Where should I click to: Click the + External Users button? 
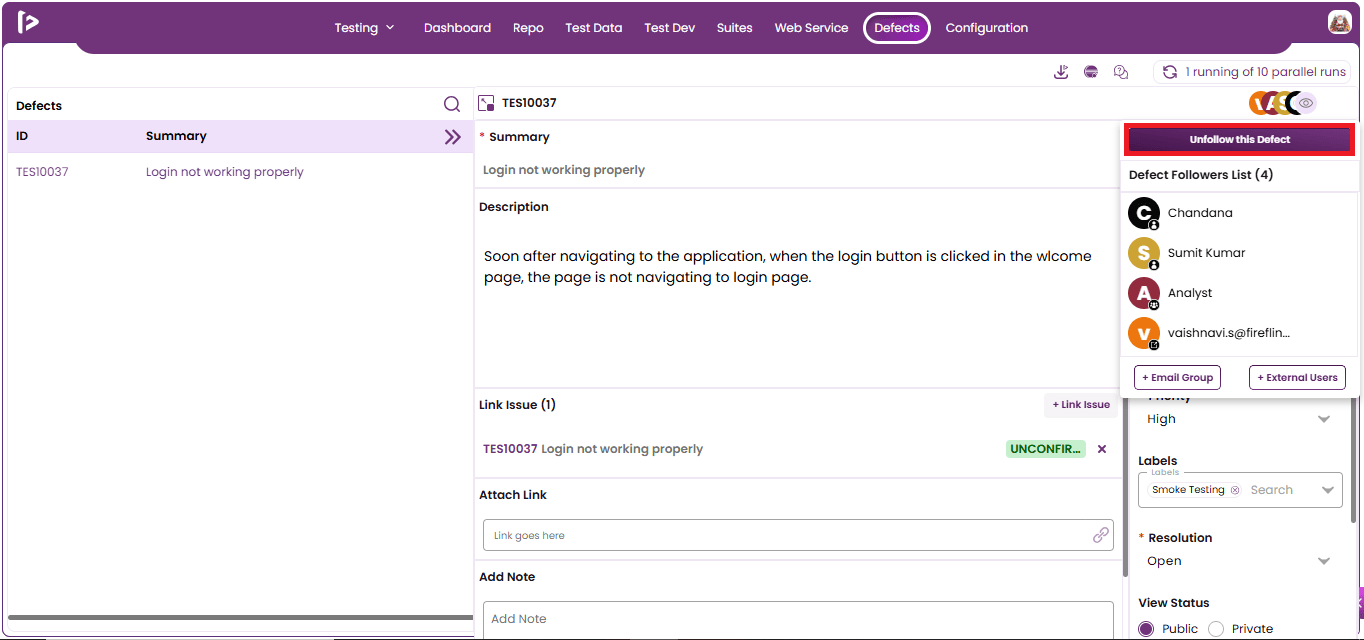click(1297, 378)
